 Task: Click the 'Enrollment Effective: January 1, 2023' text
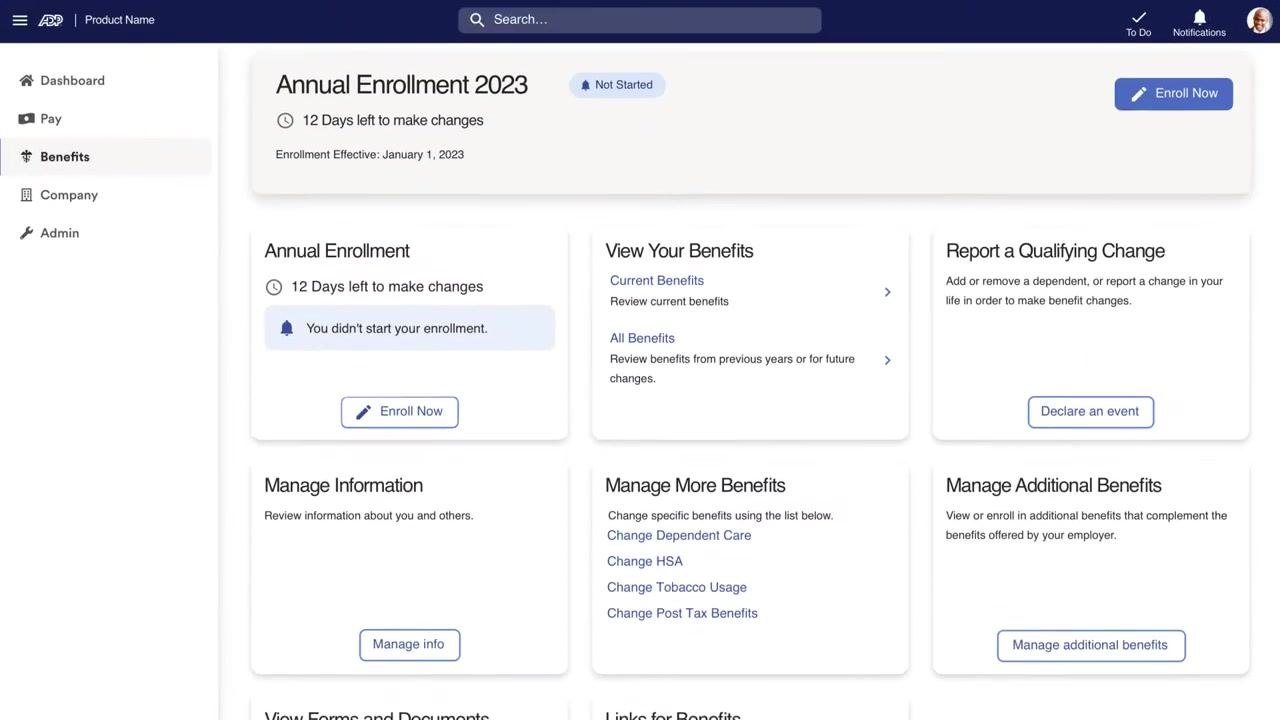[x=370, y=155]
